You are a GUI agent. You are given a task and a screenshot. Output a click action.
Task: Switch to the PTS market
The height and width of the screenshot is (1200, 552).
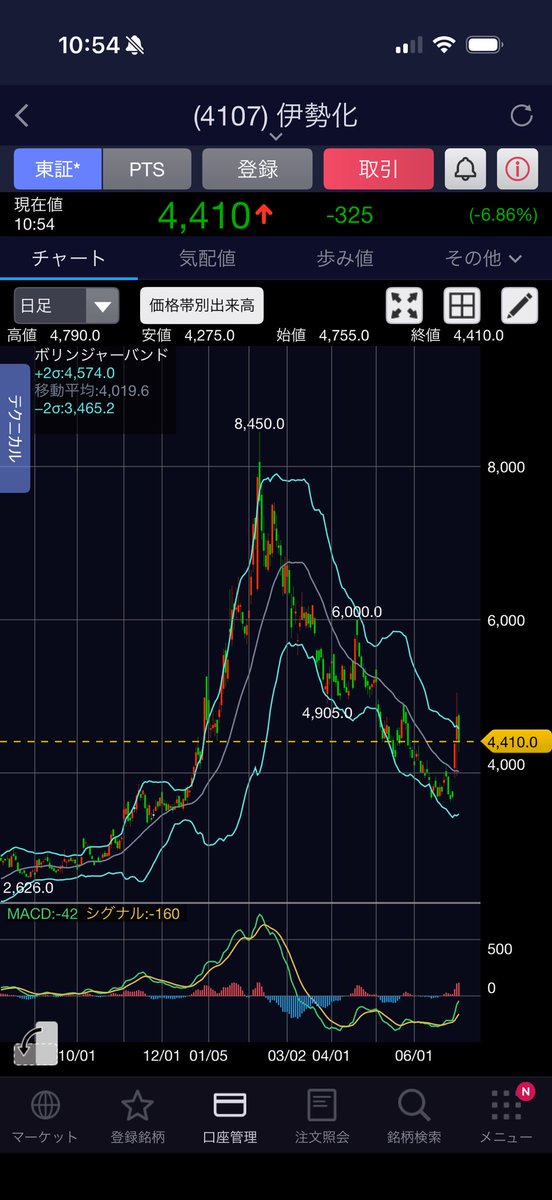147,169
